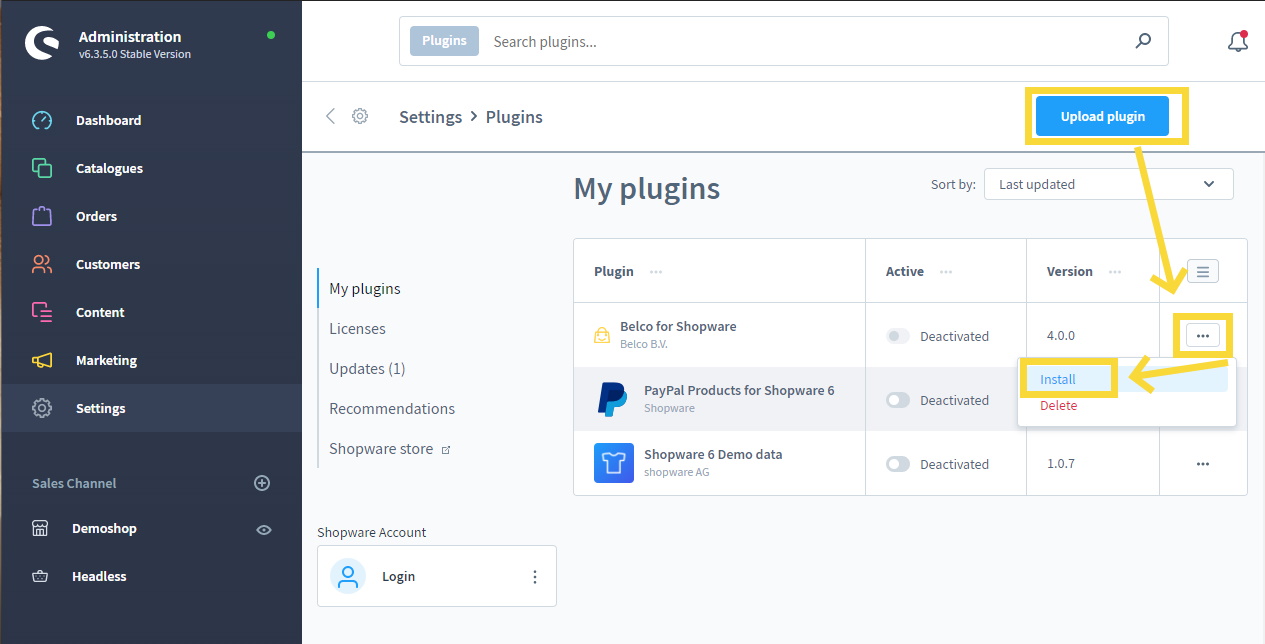Click the Shopware logo icon
This screenshot has width=1265, height=644.
[x=43, y=44]
